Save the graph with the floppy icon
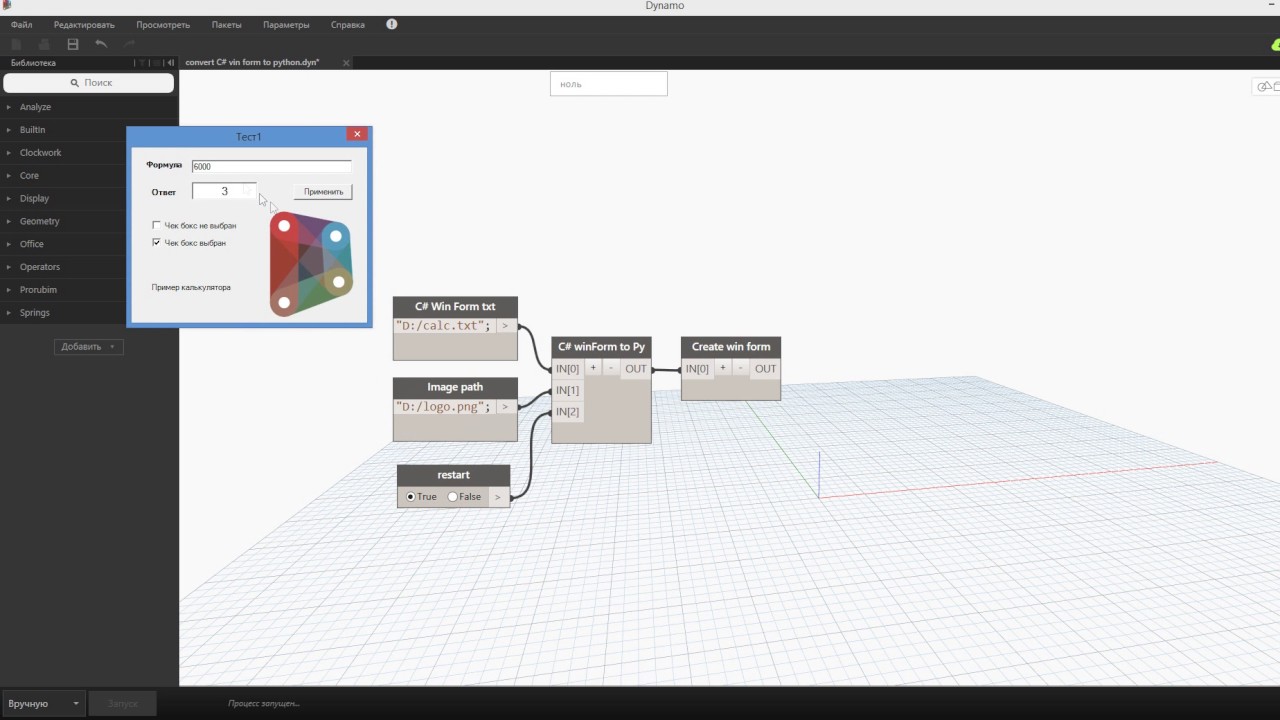The image size is (1280, 720). click(73, 44)
